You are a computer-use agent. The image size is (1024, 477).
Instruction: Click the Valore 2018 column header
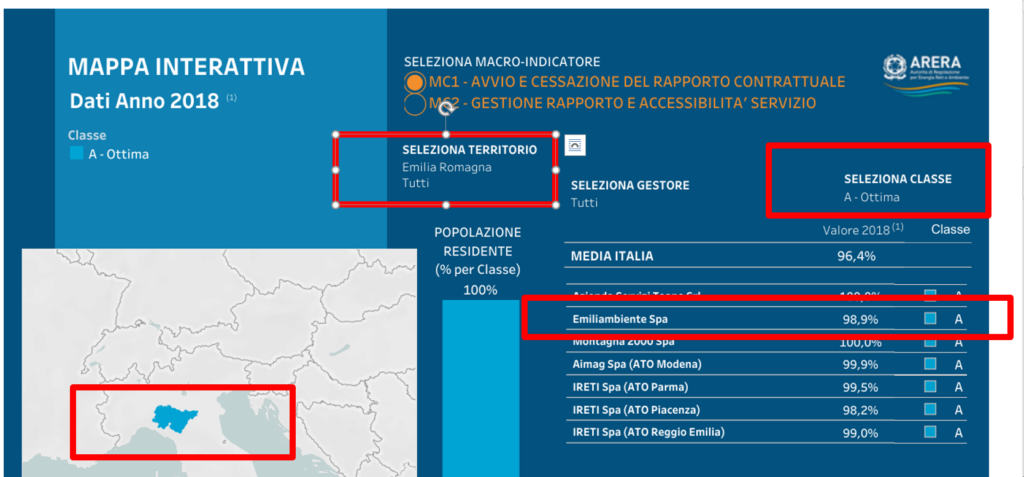[x=862, y=229]
